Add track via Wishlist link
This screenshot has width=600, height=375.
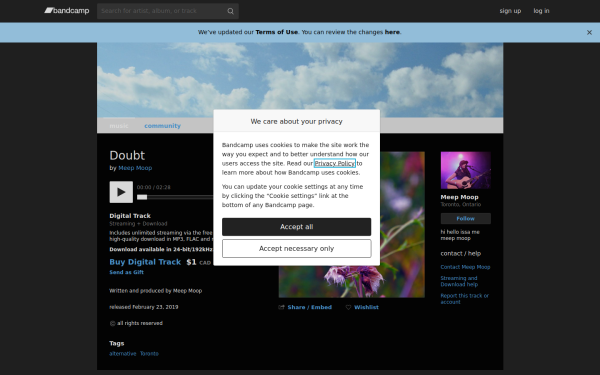point(366,307)
